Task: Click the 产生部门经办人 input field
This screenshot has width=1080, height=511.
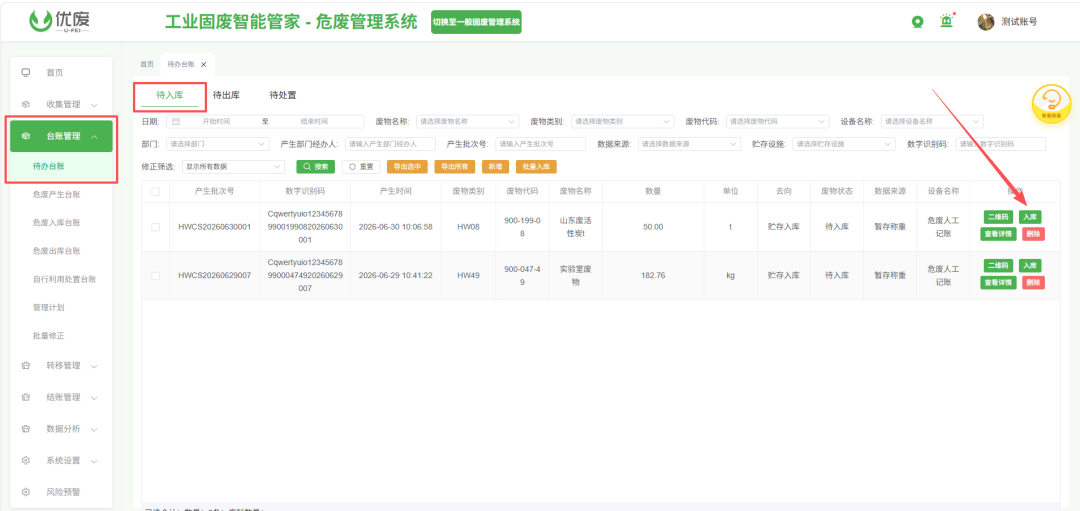Action: pyautogui.click(x=391, y=144)
